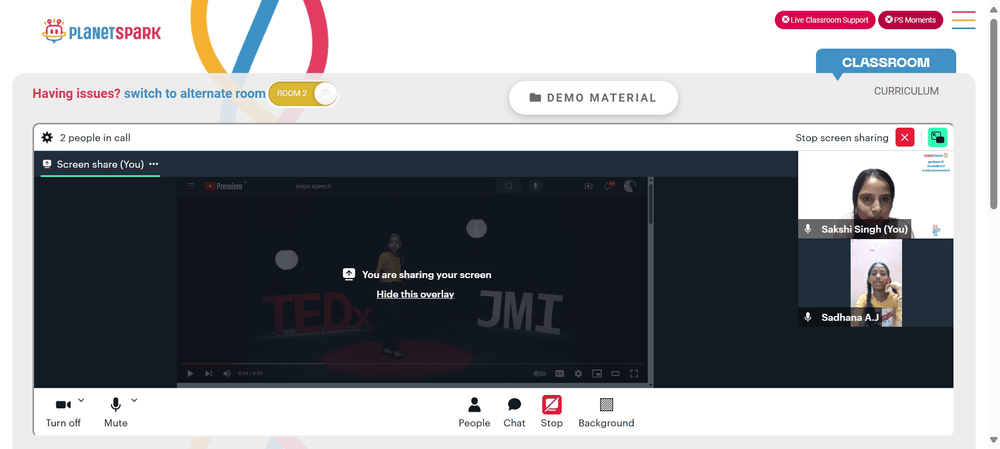Screen dimensions: 1000x449
Task: Toggle the ROOM 2 alternate room switch
Action: point(303,94)
